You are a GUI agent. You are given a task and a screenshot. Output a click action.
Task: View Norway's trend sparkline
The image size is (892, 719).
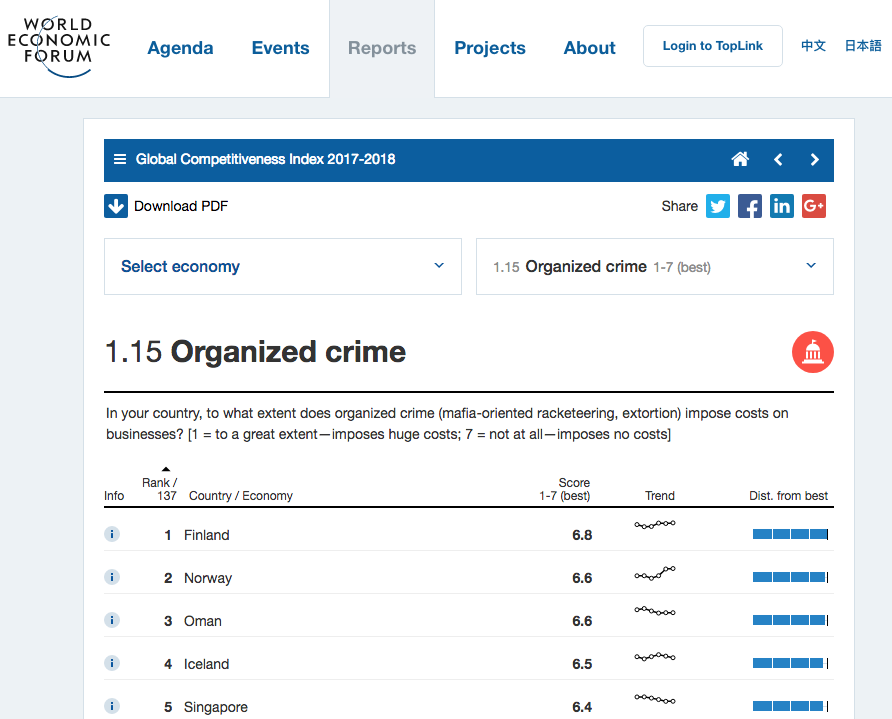tap(655, 573)
